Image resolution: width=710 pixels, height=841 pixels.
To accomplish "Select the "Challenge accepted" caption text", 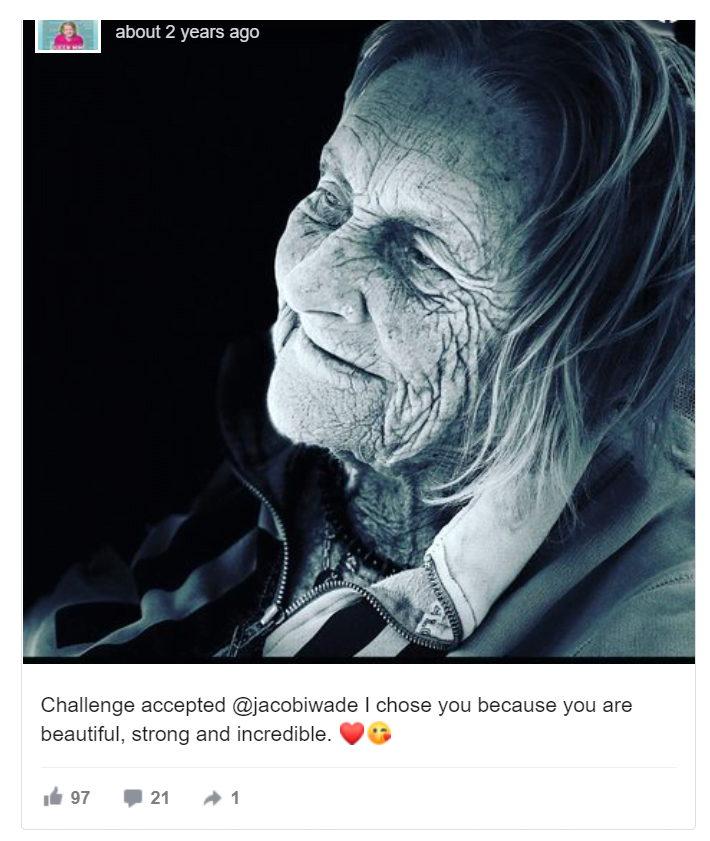I will pos(133,705).
